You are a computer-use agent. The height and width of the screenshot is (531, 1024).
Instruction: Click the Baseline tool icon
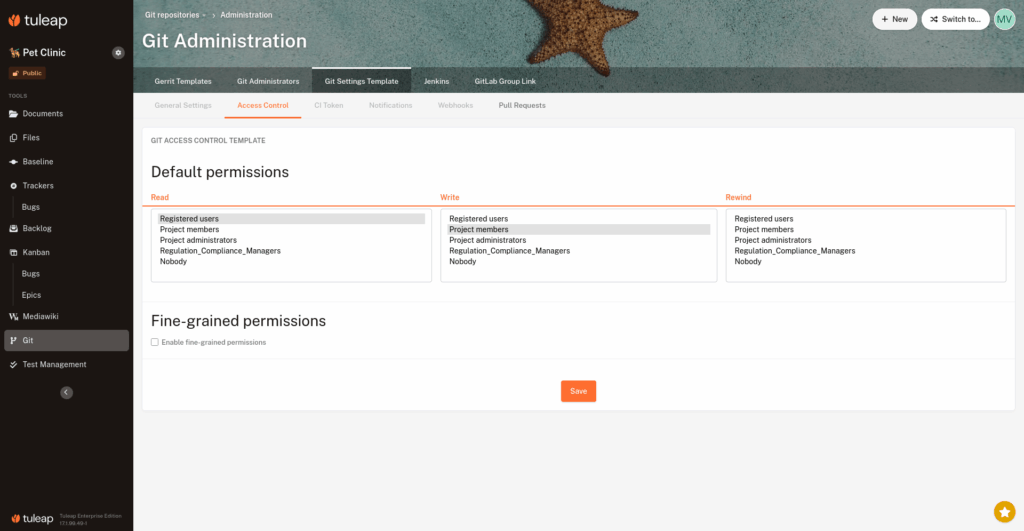[x=13, y=162]
